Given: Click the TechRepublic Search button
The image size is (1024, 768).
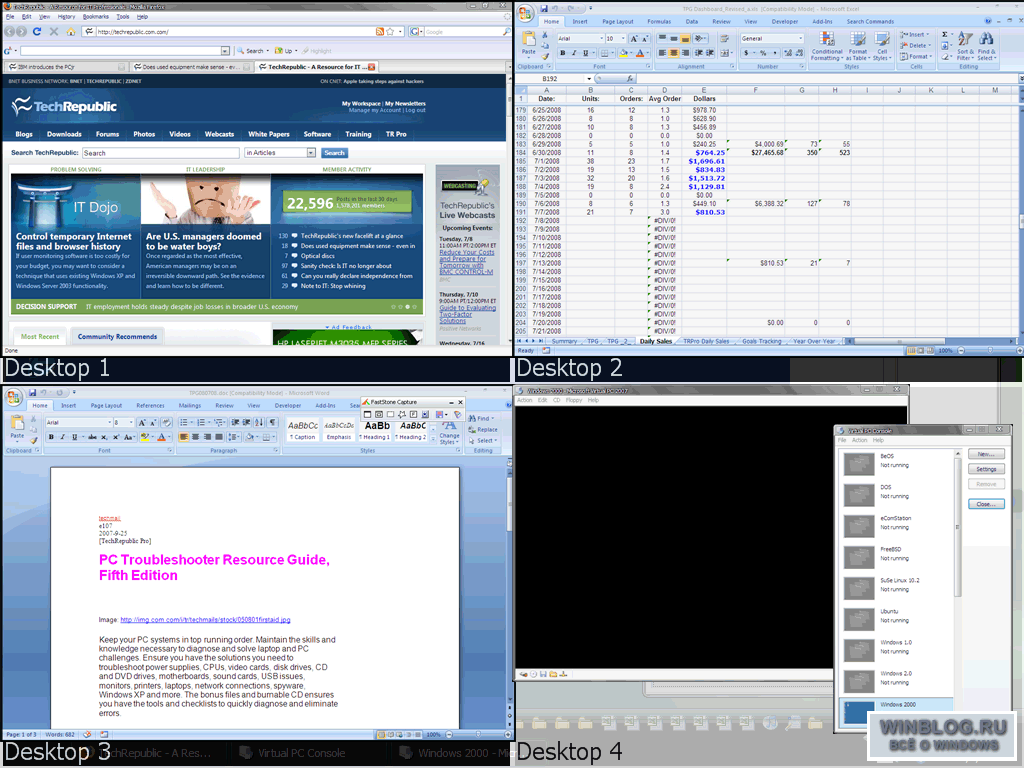Looking at the screenshot, I should pyautogui.click(x=334, y=153).
